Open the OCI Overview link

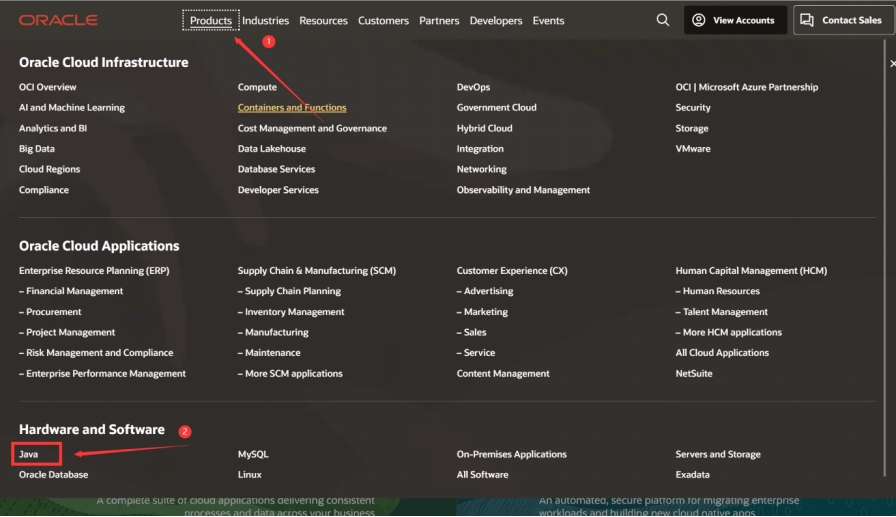pyautogui.click(x=47, y=87)
